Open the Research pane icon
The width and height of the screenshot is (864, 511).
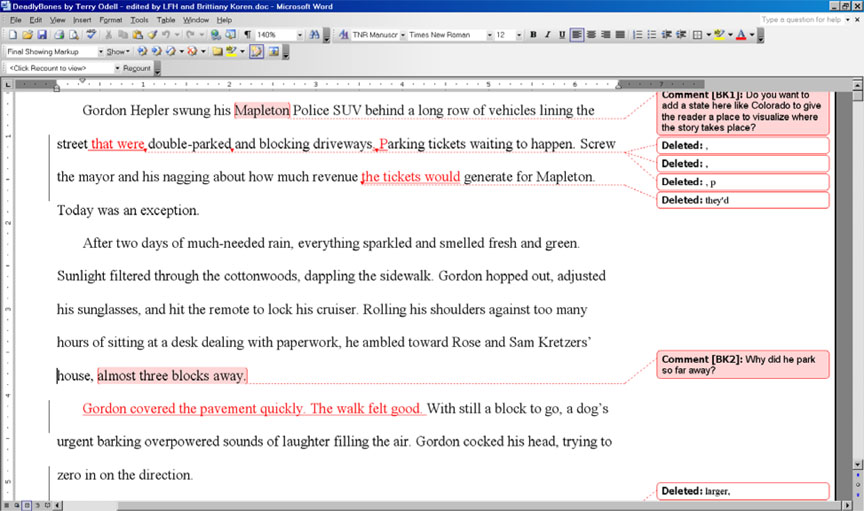point(230,35)
